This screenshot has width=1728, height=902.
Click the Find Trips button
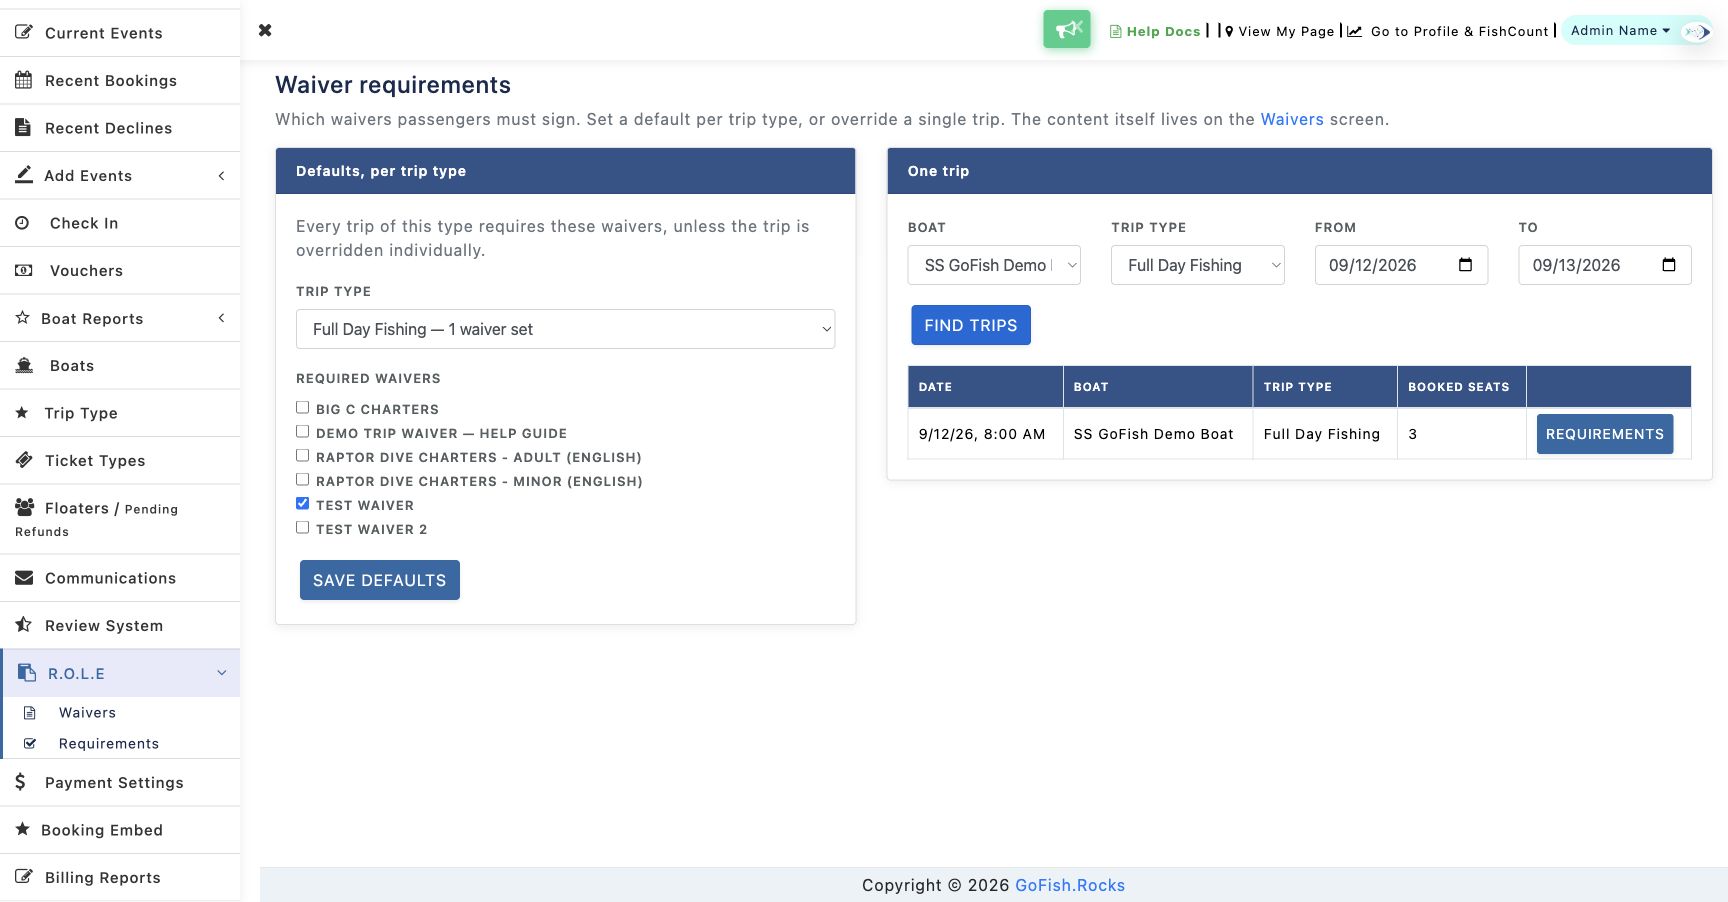click(971, 325)
